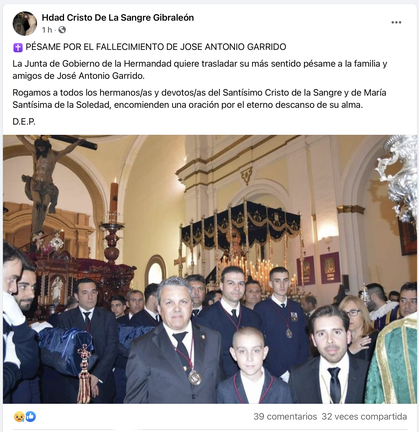Click the public globe privacy icon
The width and height of the screenshot is (419, 432).
pyautogui.click(x=62, y=30)
